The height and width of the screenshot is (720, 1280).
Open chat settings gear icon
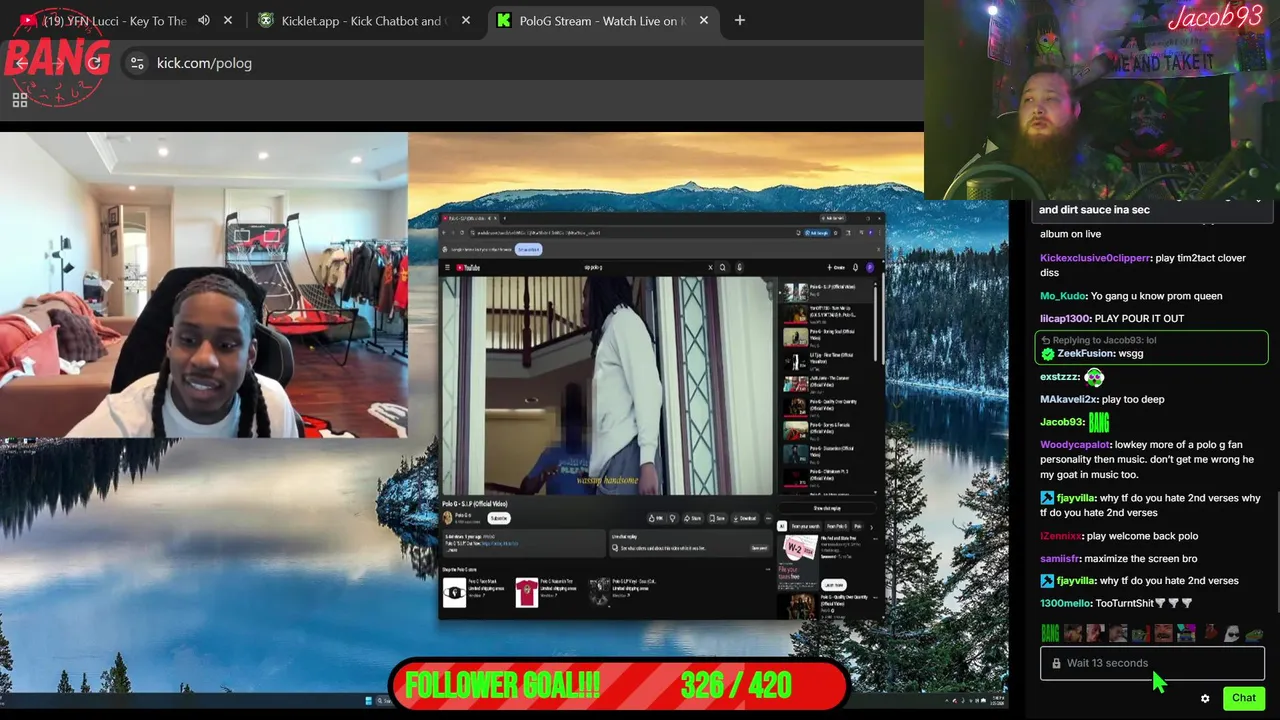pyautogui.click(x=1205, y=698)
